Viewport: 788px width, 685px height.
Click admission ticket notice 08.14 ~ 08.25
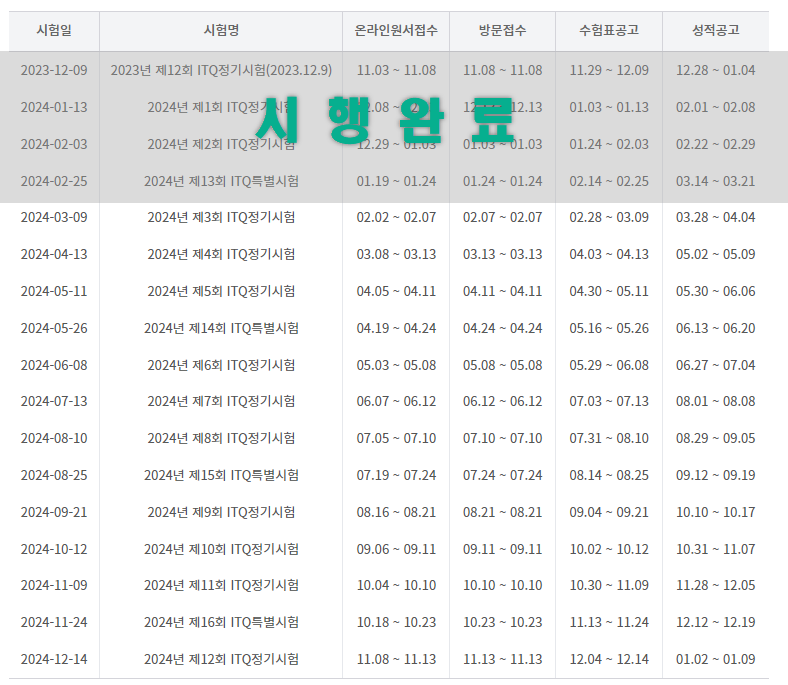[609, 475]
